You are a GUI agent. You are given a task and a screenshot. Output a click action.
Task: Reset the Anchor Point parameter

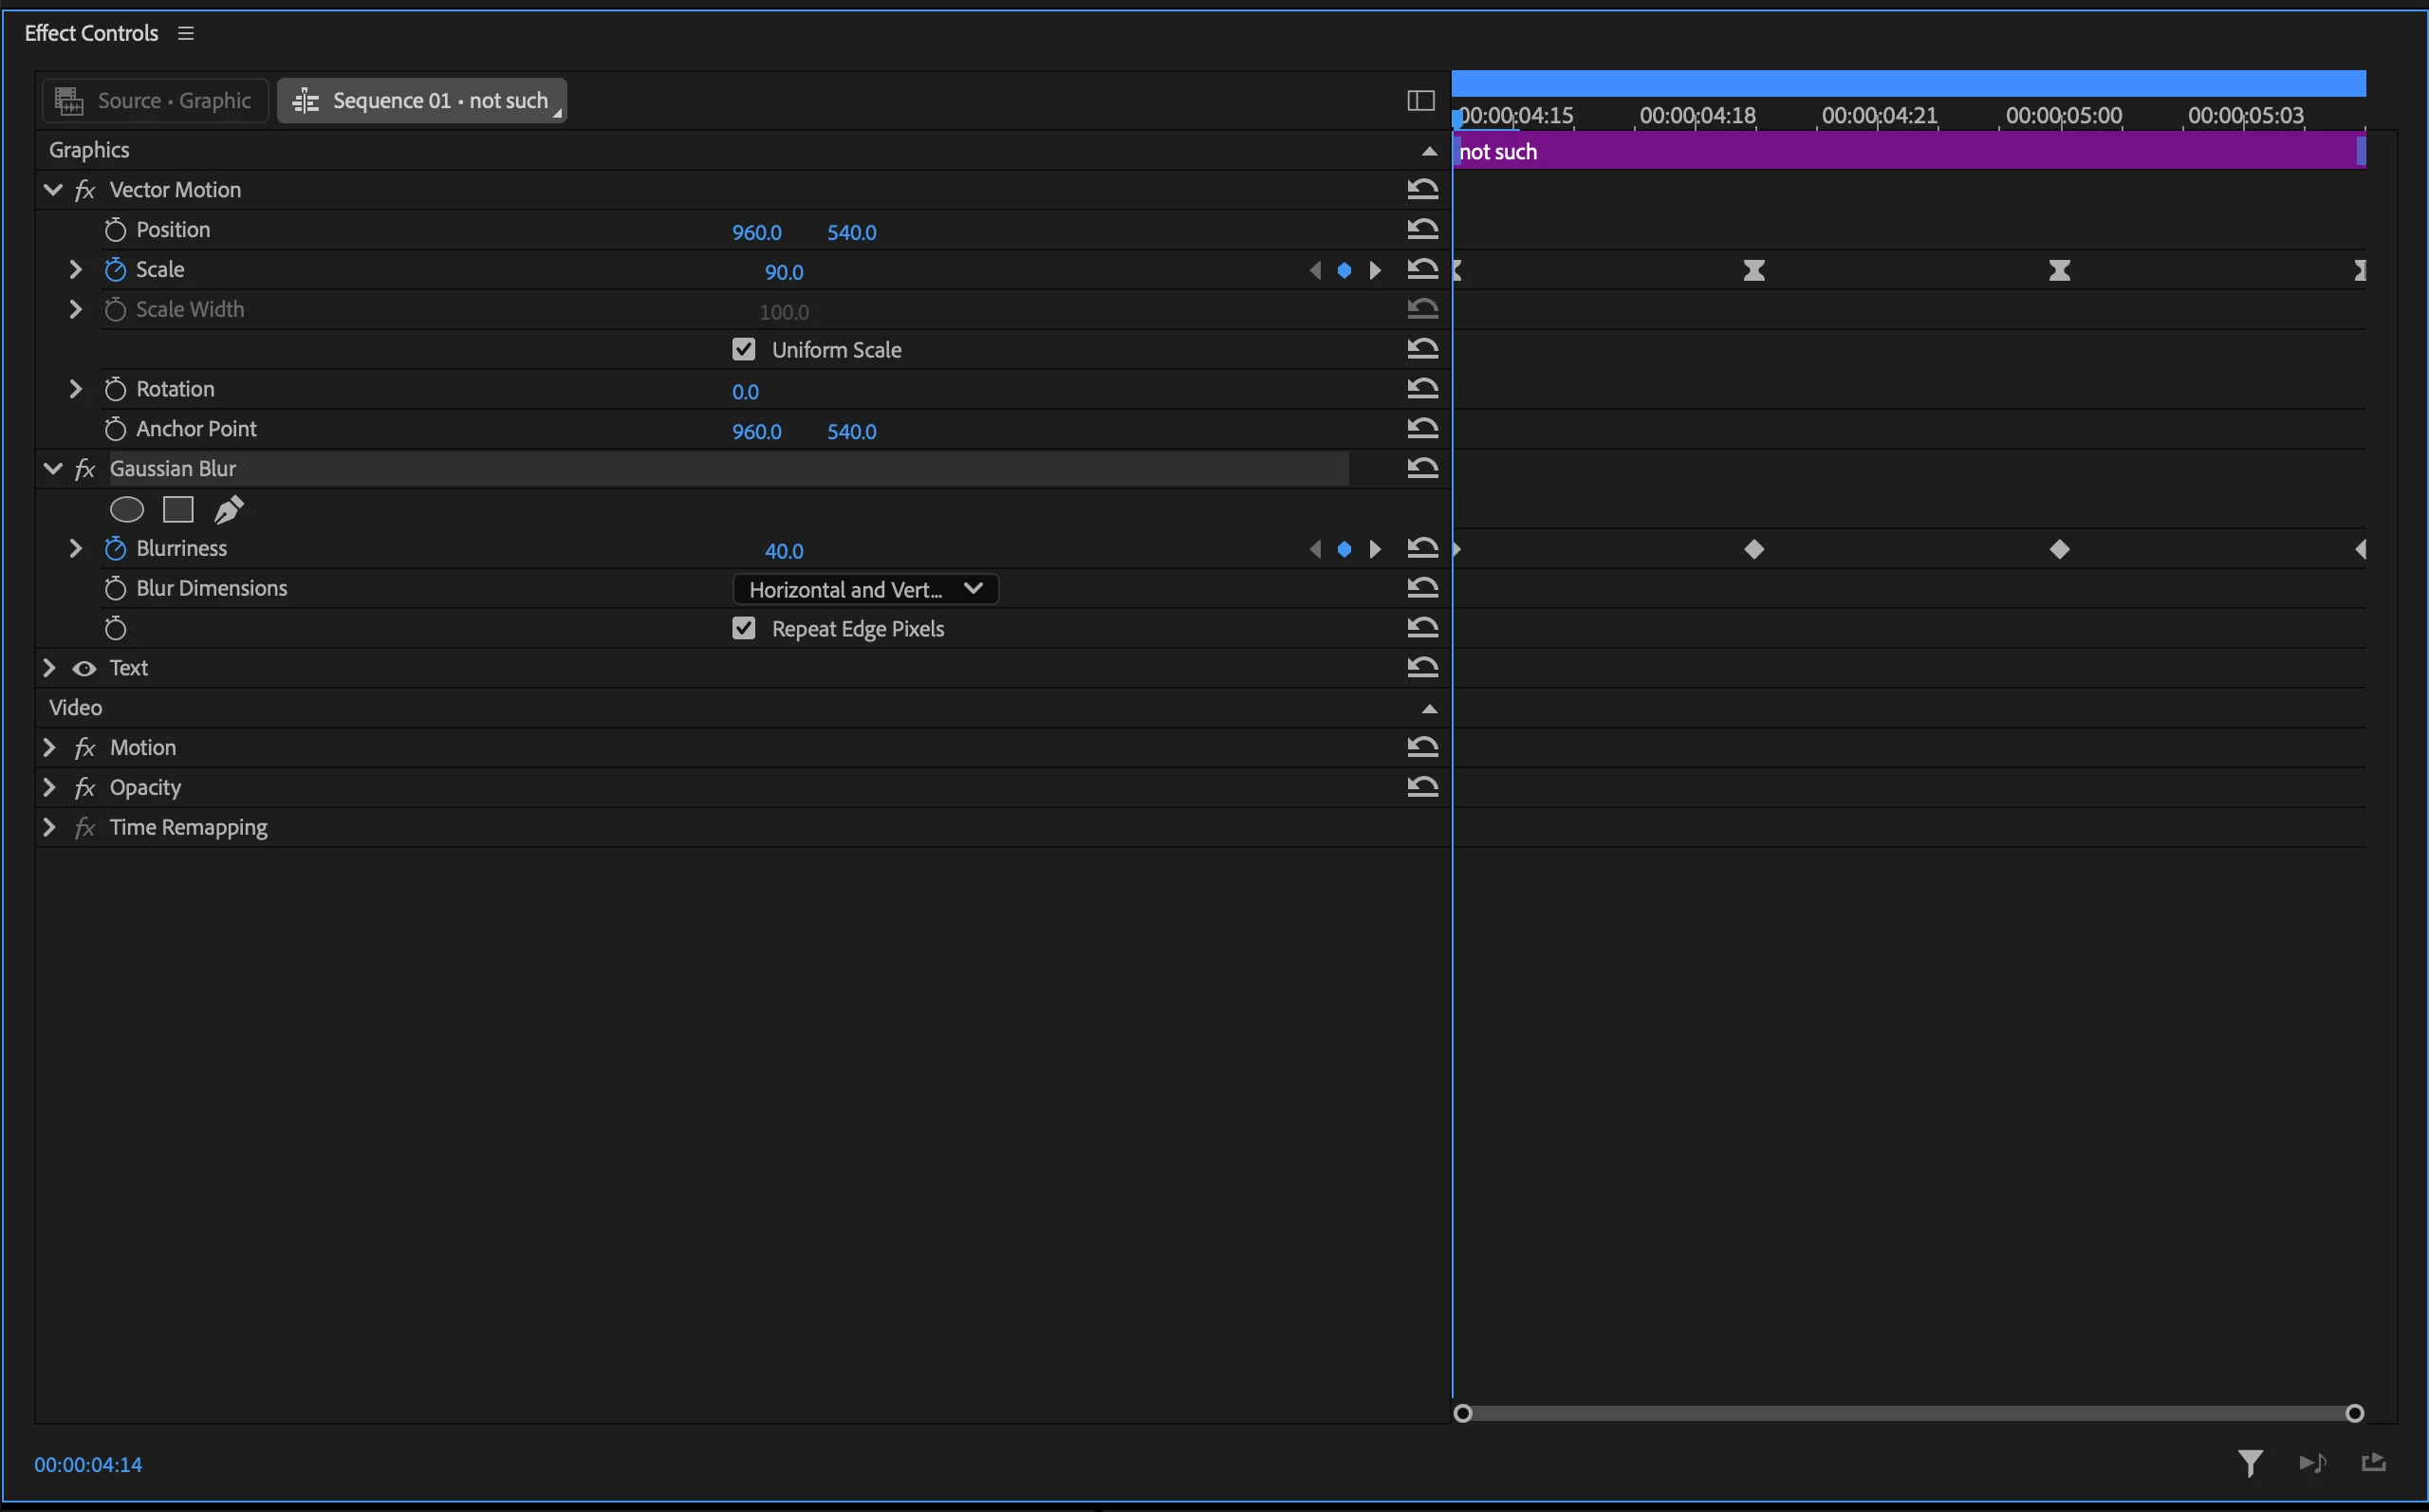(x=1422, y=428)
